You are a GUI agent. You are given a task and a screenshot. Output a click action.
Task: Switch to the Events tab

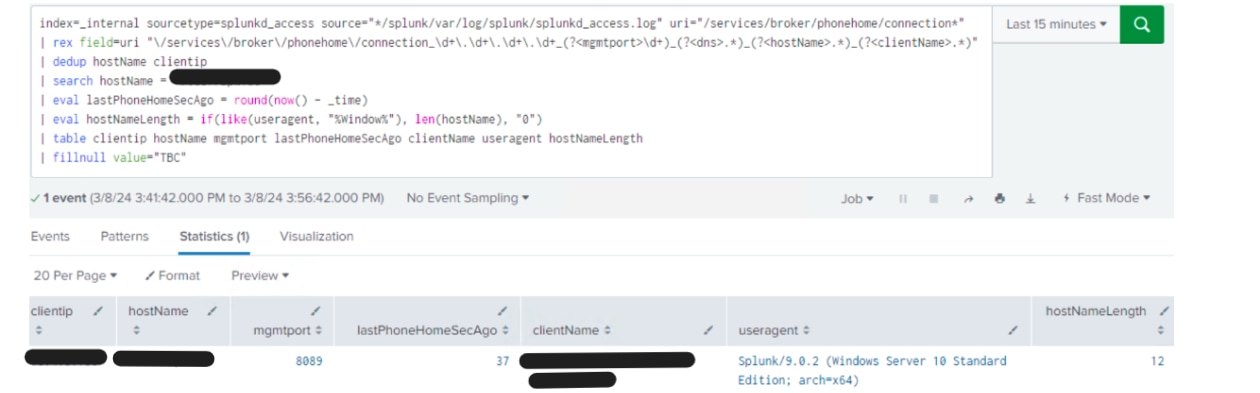point(50,237)
